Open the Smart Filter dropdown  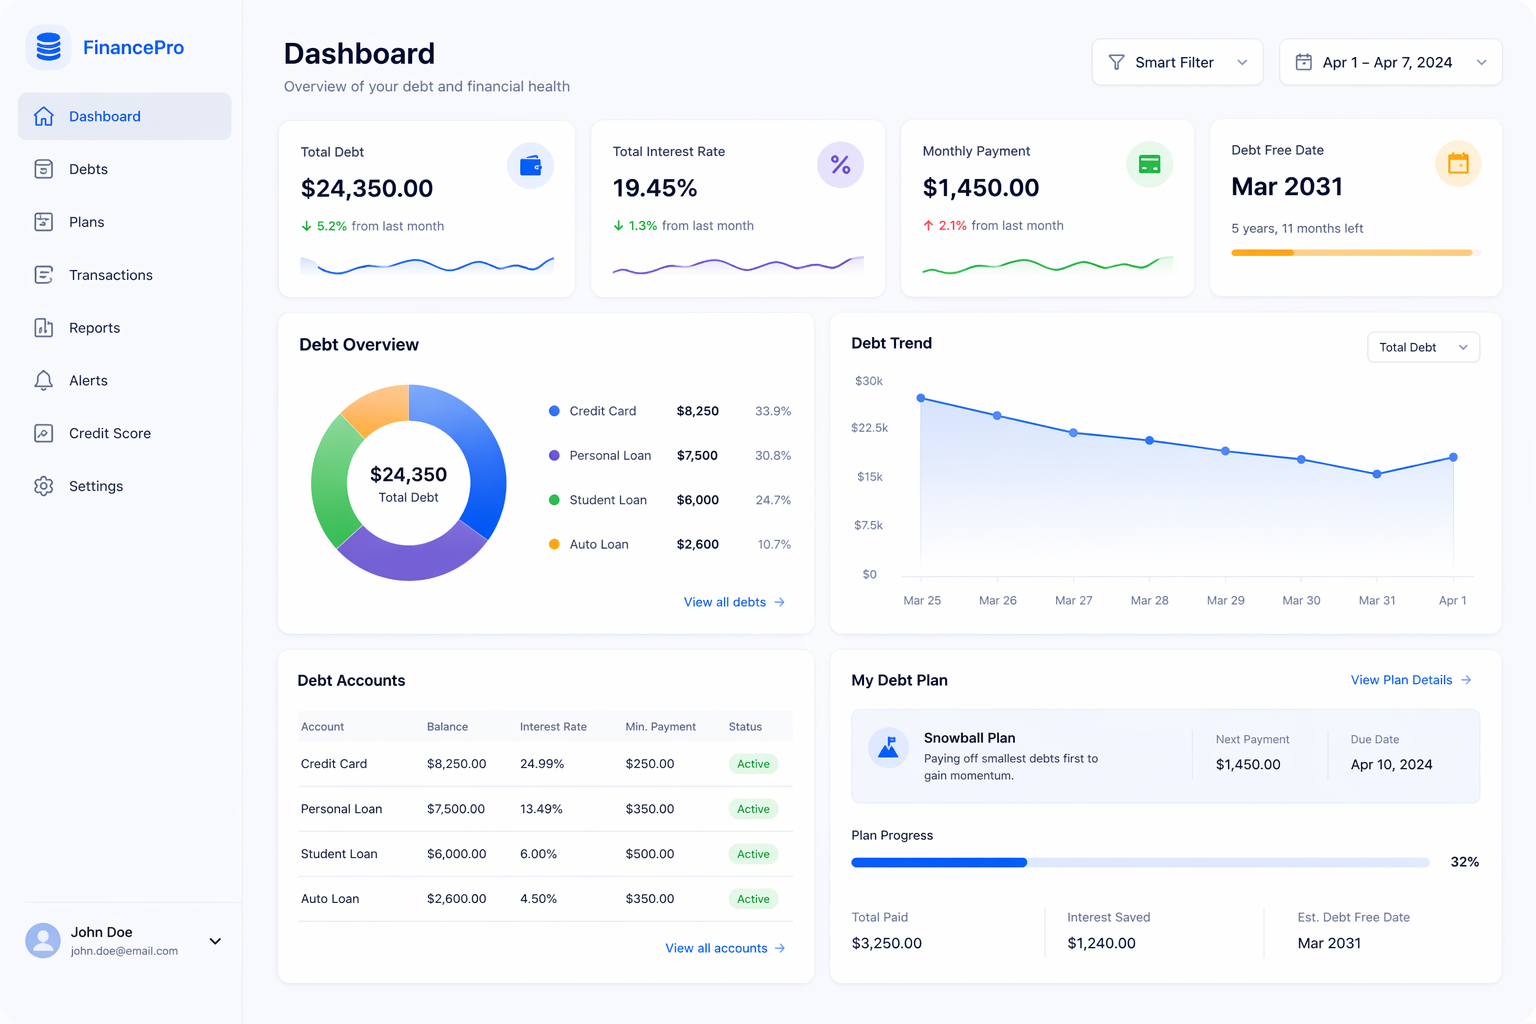tap(1177, 62)
